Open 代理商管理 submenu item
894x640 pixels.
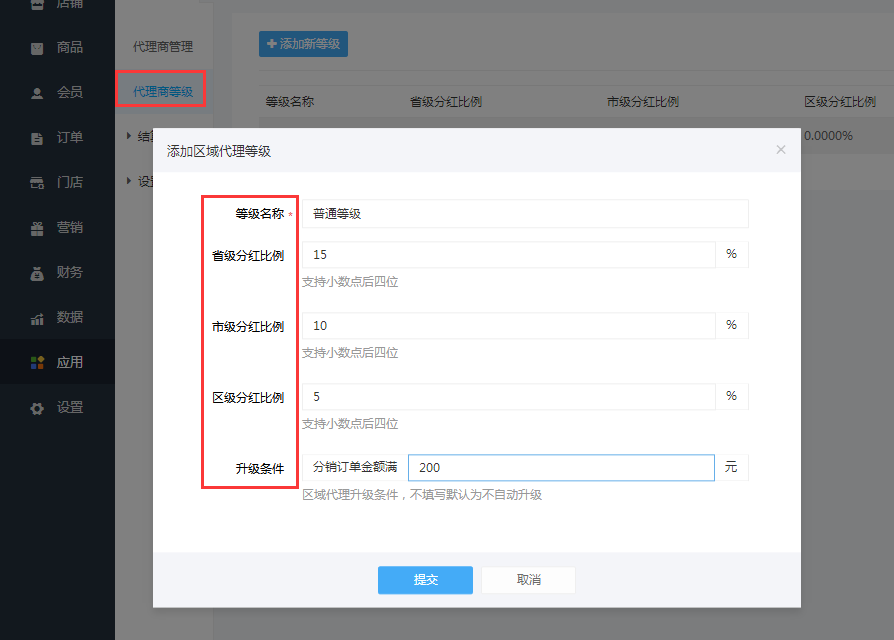[162, 47]
